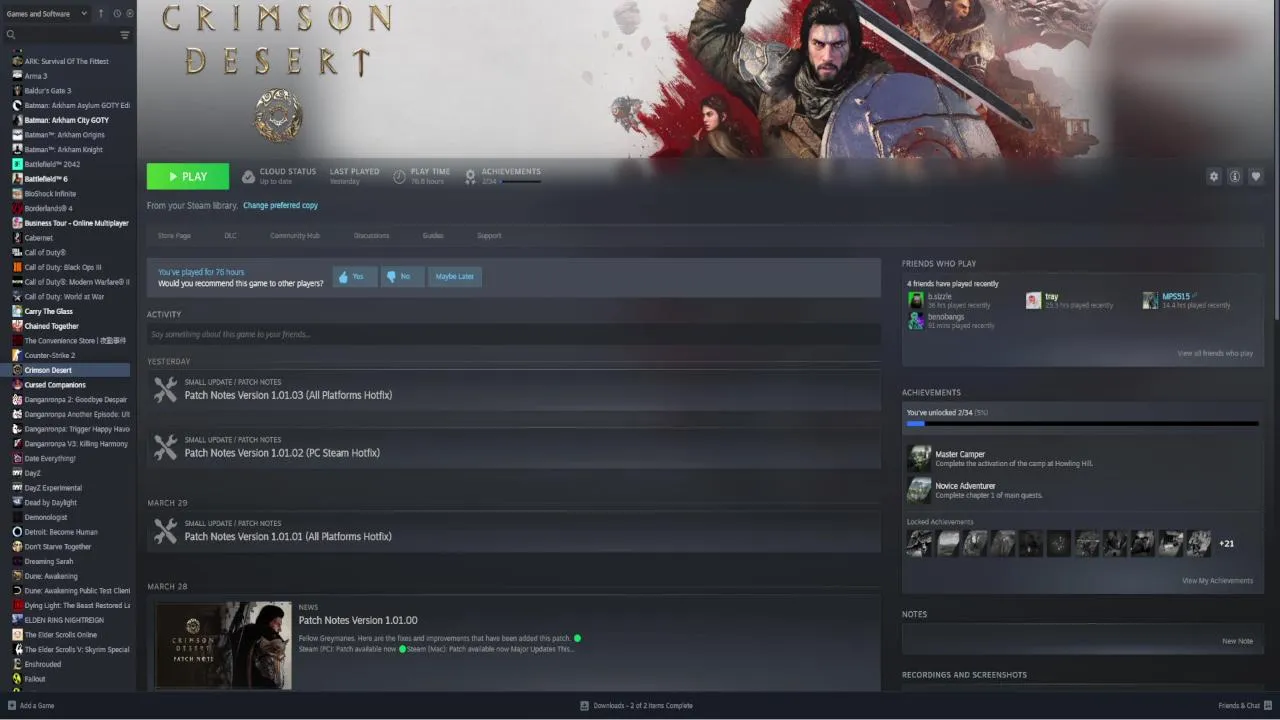1280x720 pixels.
Task: Click b.sizzle friend avatar
Action: [x=916, y=300]
